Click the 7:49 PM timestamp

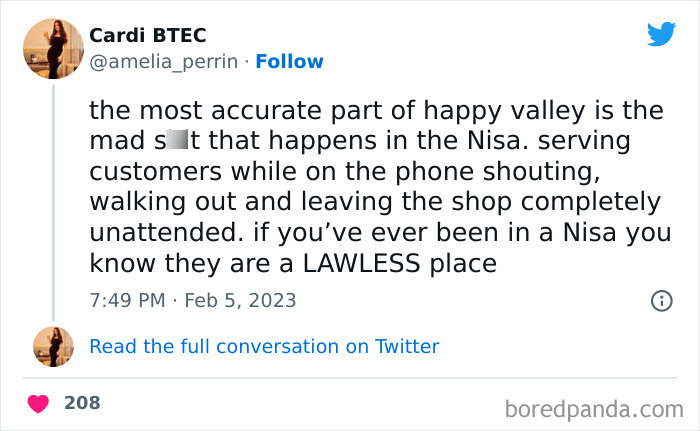[x=125, y=300]
